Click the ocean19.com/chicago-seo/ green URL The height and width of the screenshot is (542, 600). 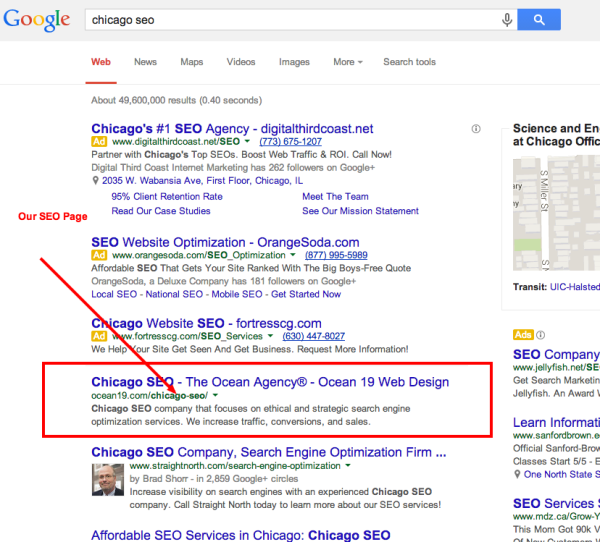pyautogui.click(x=150, y=396)
